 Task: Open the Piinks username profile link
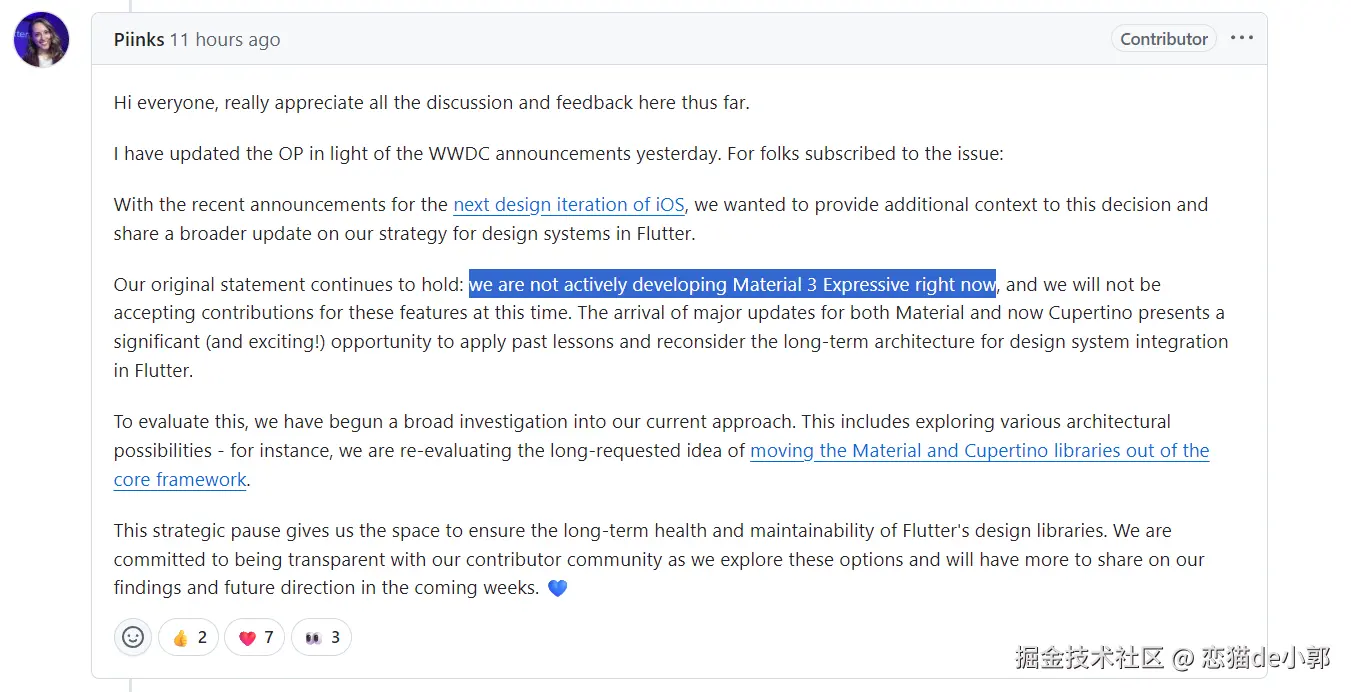click(x=138, y=40)
